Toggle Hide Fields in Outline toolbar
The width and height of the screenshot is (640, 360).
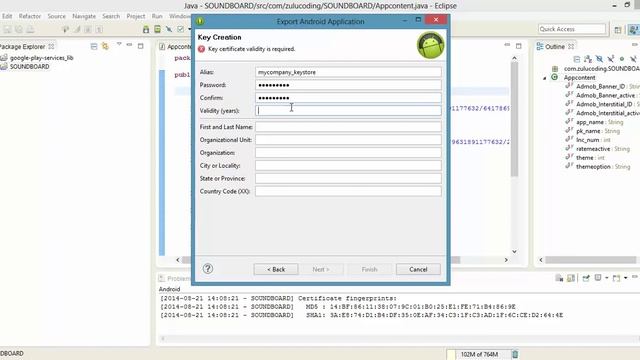599,59
